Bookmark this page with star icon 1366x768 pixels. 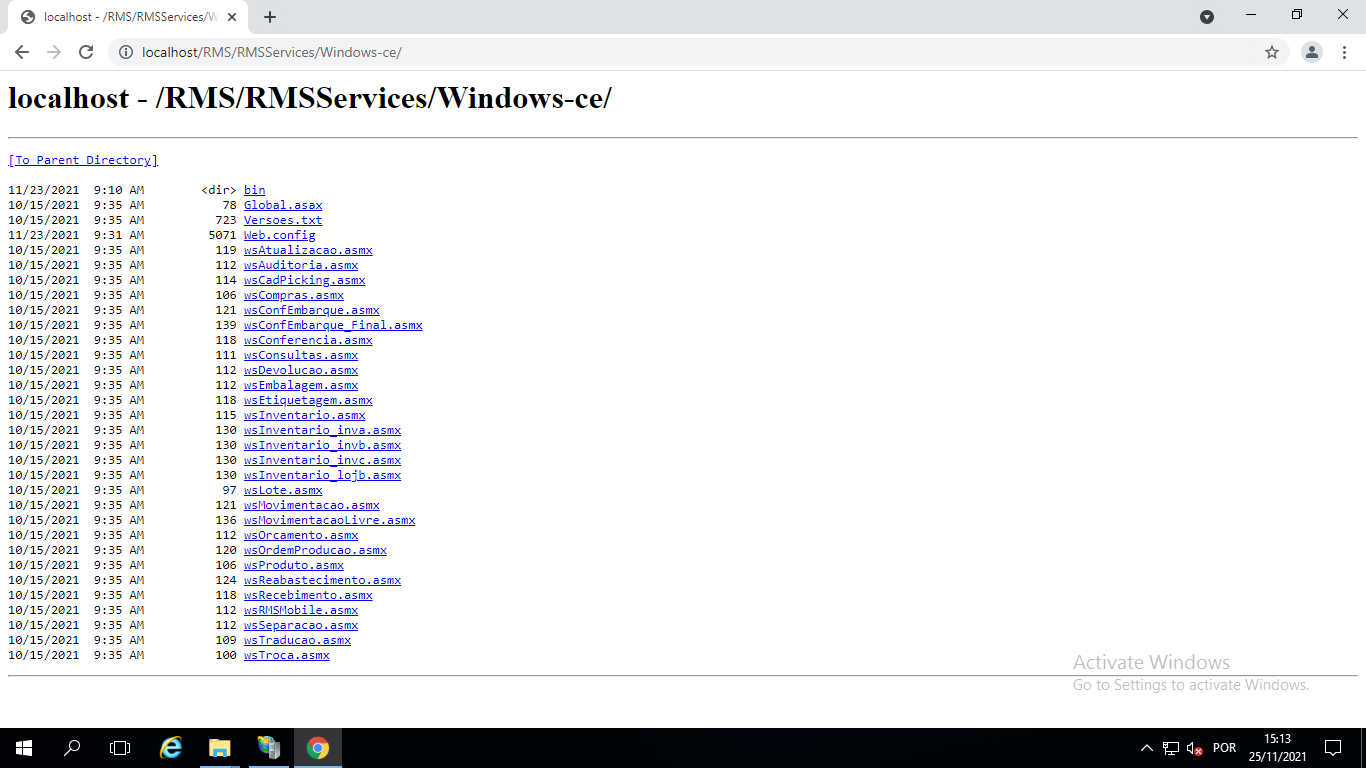coord(1272,52)
